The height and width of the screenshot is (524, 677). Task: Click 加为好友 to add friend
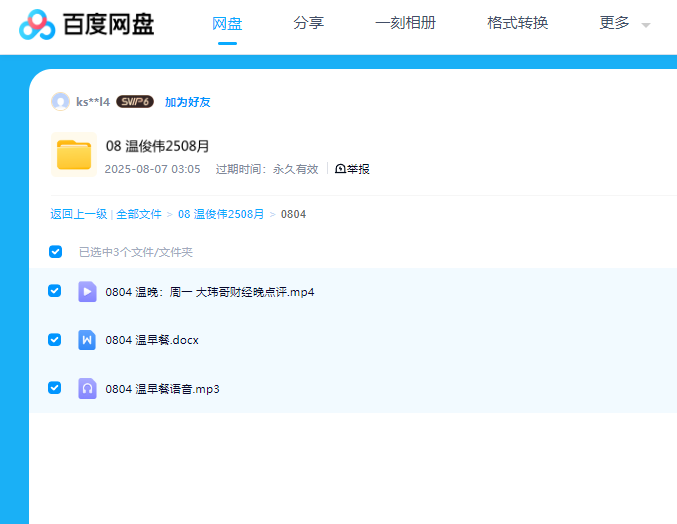187,102
